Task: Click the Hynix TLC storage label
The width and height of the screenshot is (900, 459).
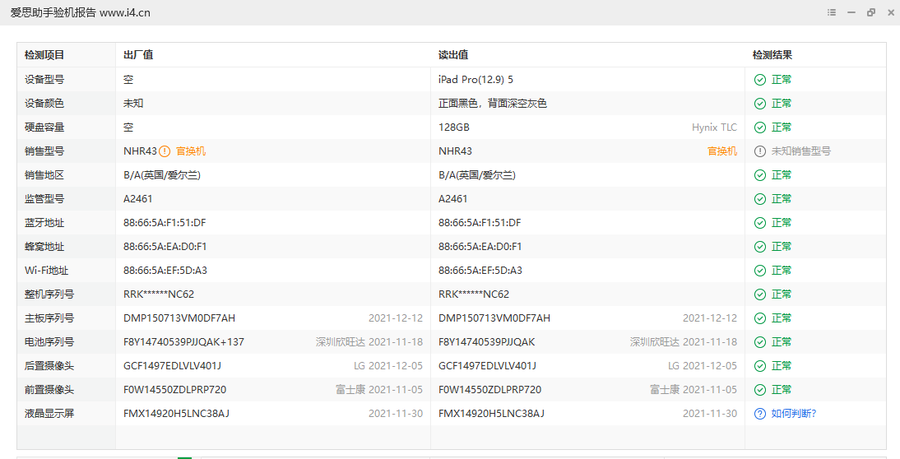Action: [714, 127]
